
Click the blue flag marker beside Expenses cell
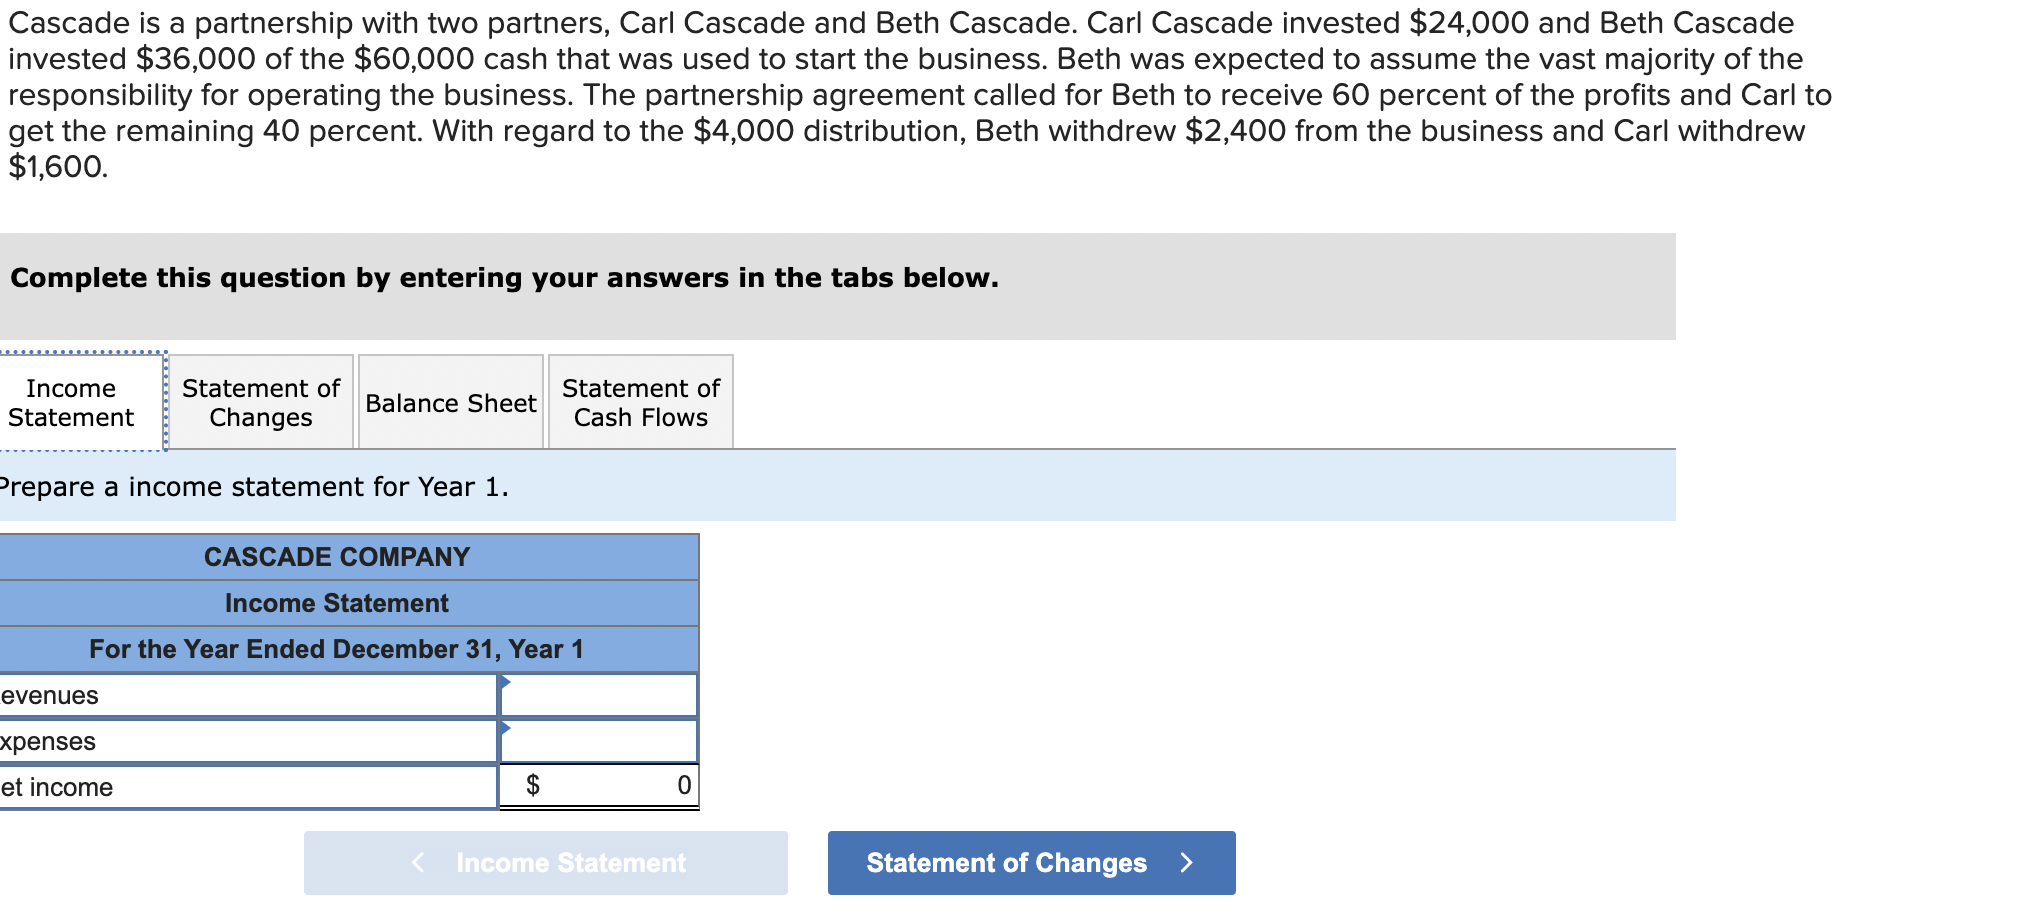click(x=506, y=727)
